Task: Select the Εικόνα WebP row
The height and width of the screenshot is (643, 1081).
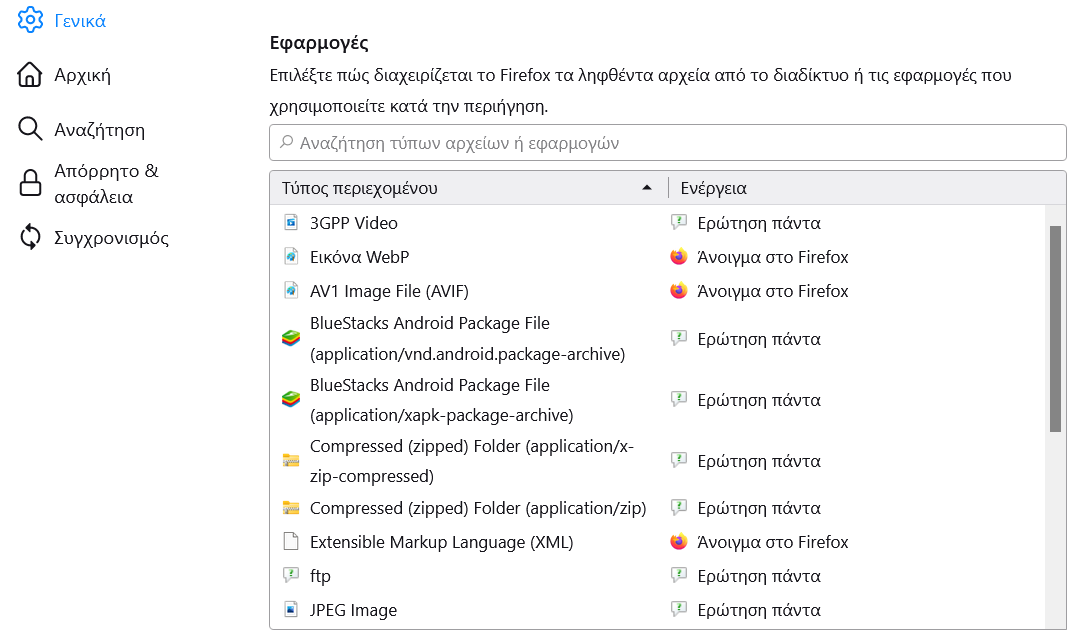Action: tap(658, 257)
